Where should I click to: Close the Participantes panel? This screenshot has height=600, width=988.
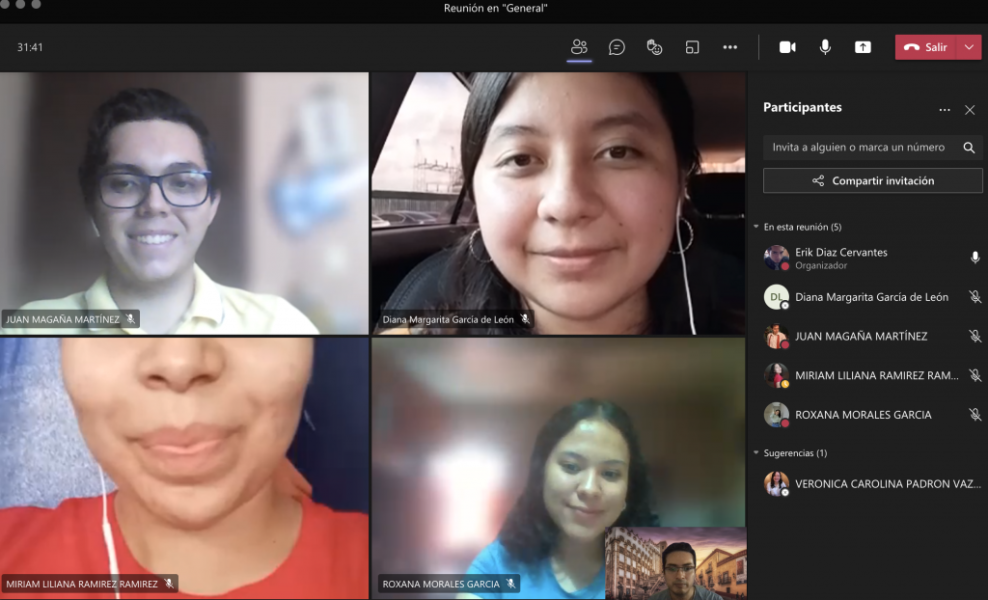[969, 109]
